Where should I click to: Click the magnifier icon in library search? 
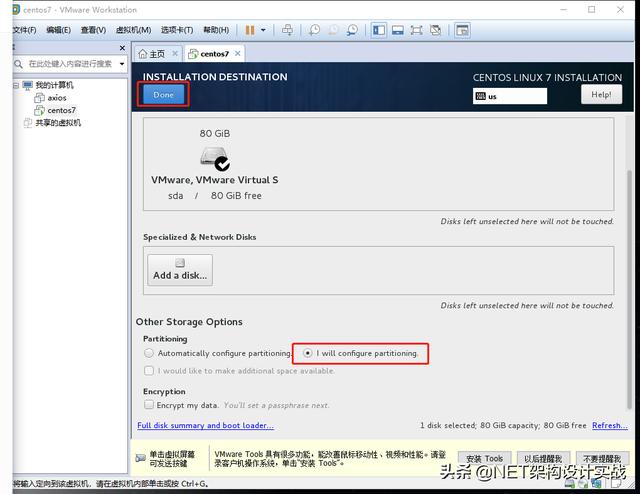point(18,64)
